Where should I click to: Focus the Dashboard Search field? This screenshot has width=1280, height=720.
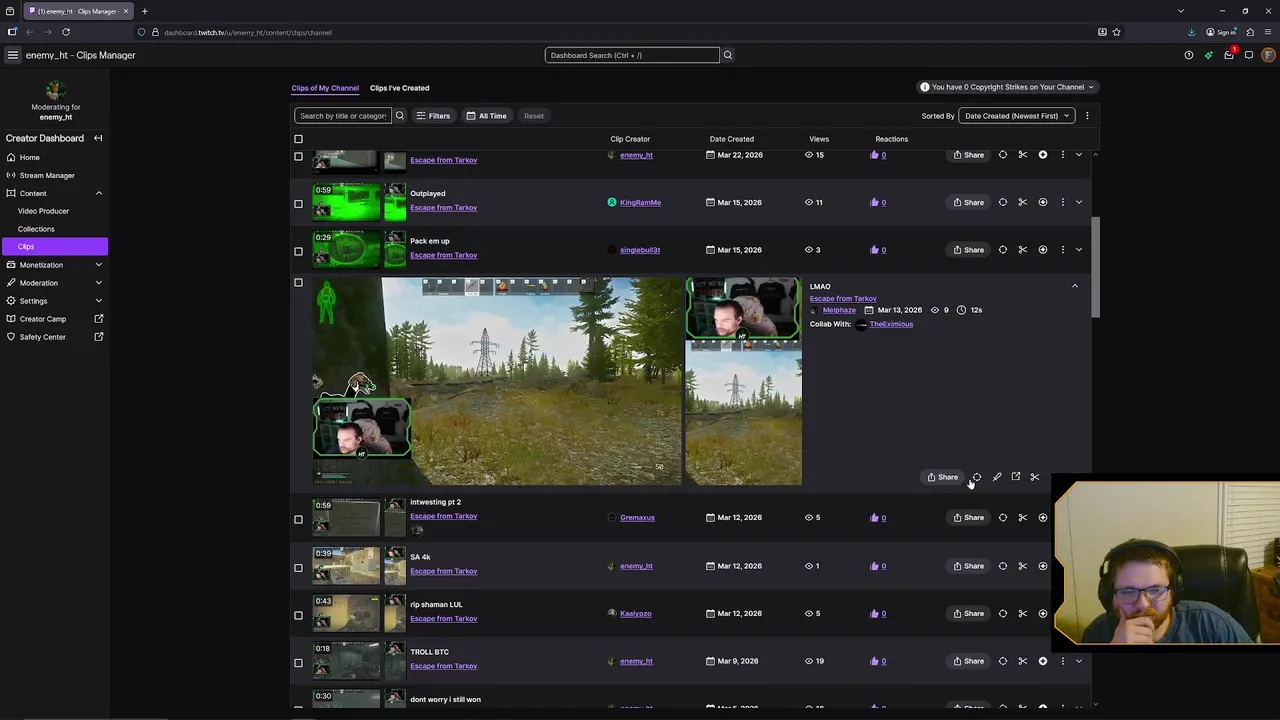pyautogui.click(x=632, y=55)
